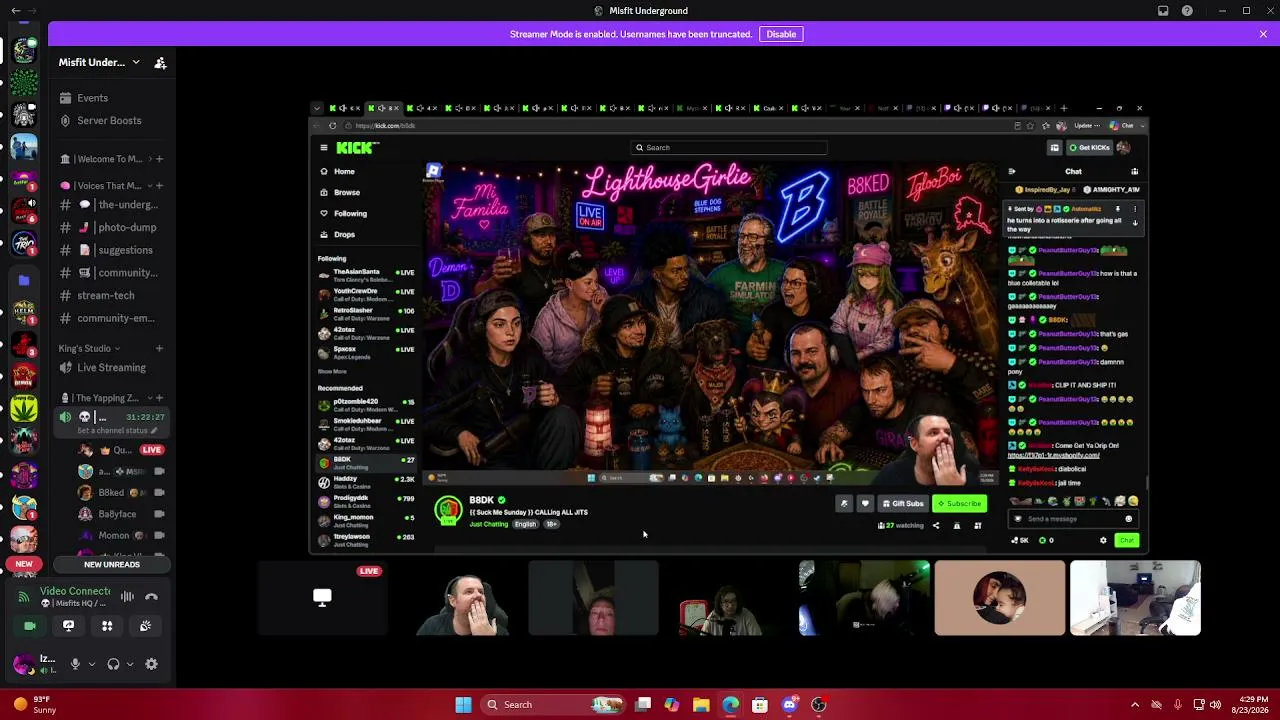Gift Subs to B8DK channel
Screen dimensions: 1280x720
[902, 504]
